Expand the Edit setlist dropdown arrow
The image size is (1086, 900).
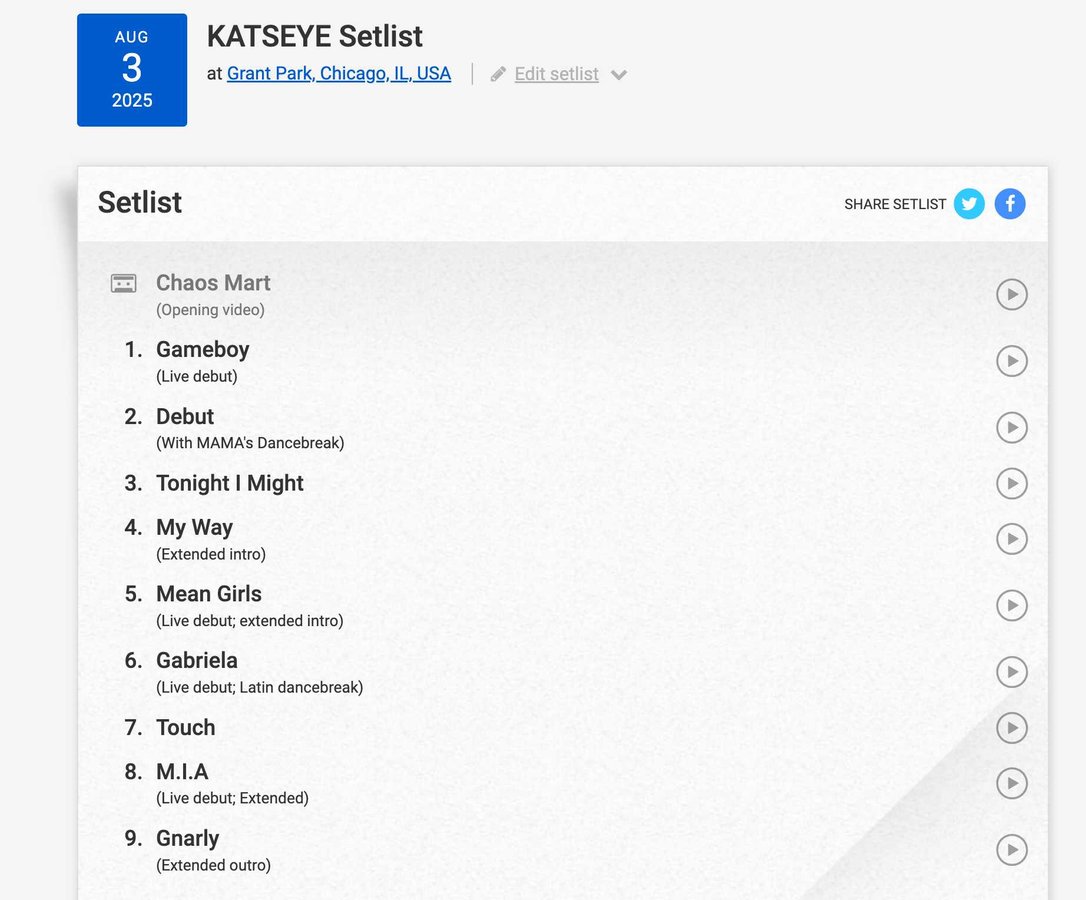click(619, 75)
